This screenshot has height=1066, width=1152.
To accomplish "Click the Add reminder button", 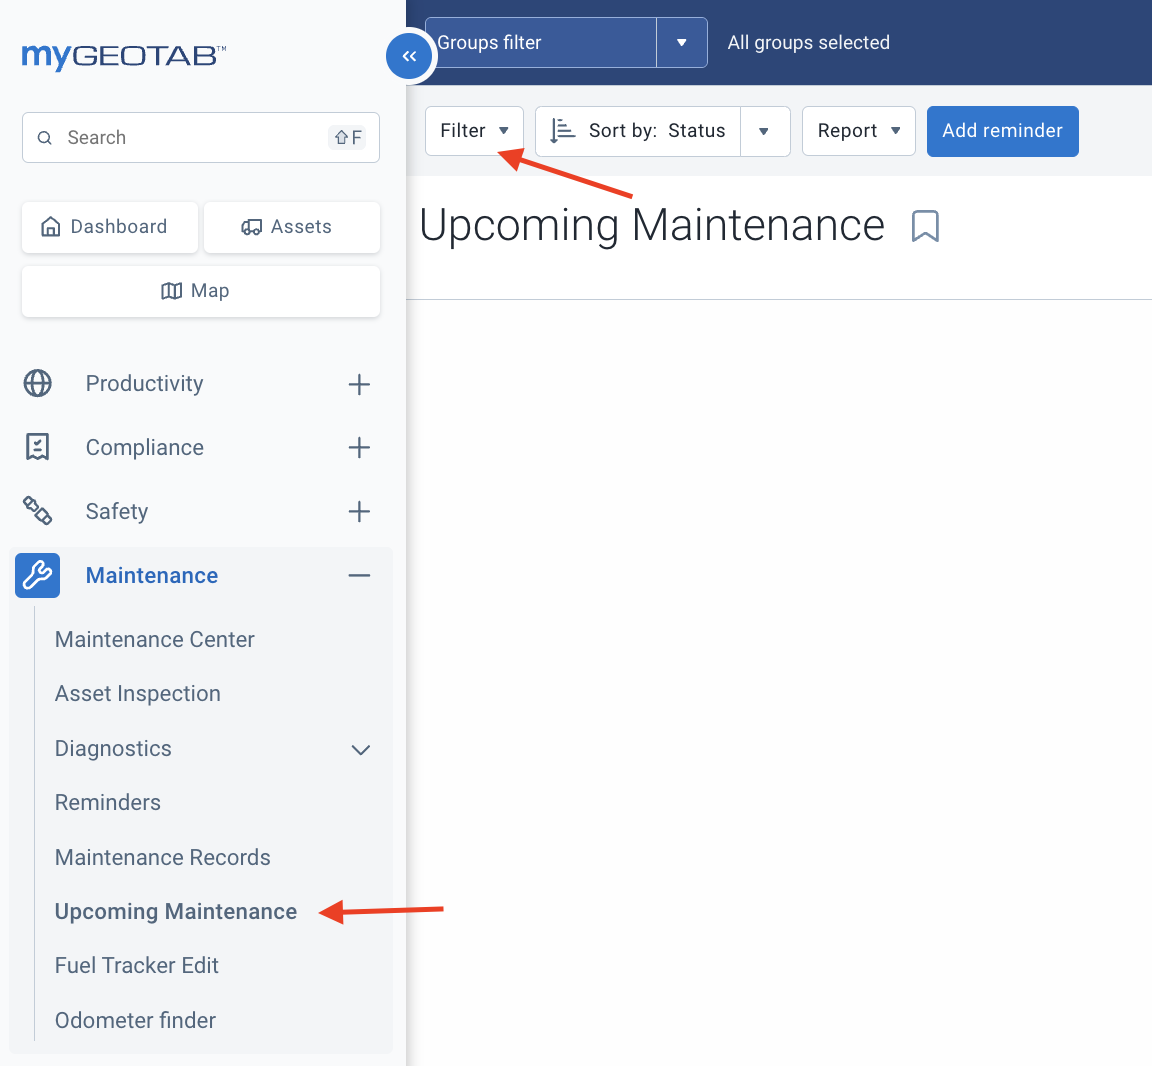I will pos(1002,131).
